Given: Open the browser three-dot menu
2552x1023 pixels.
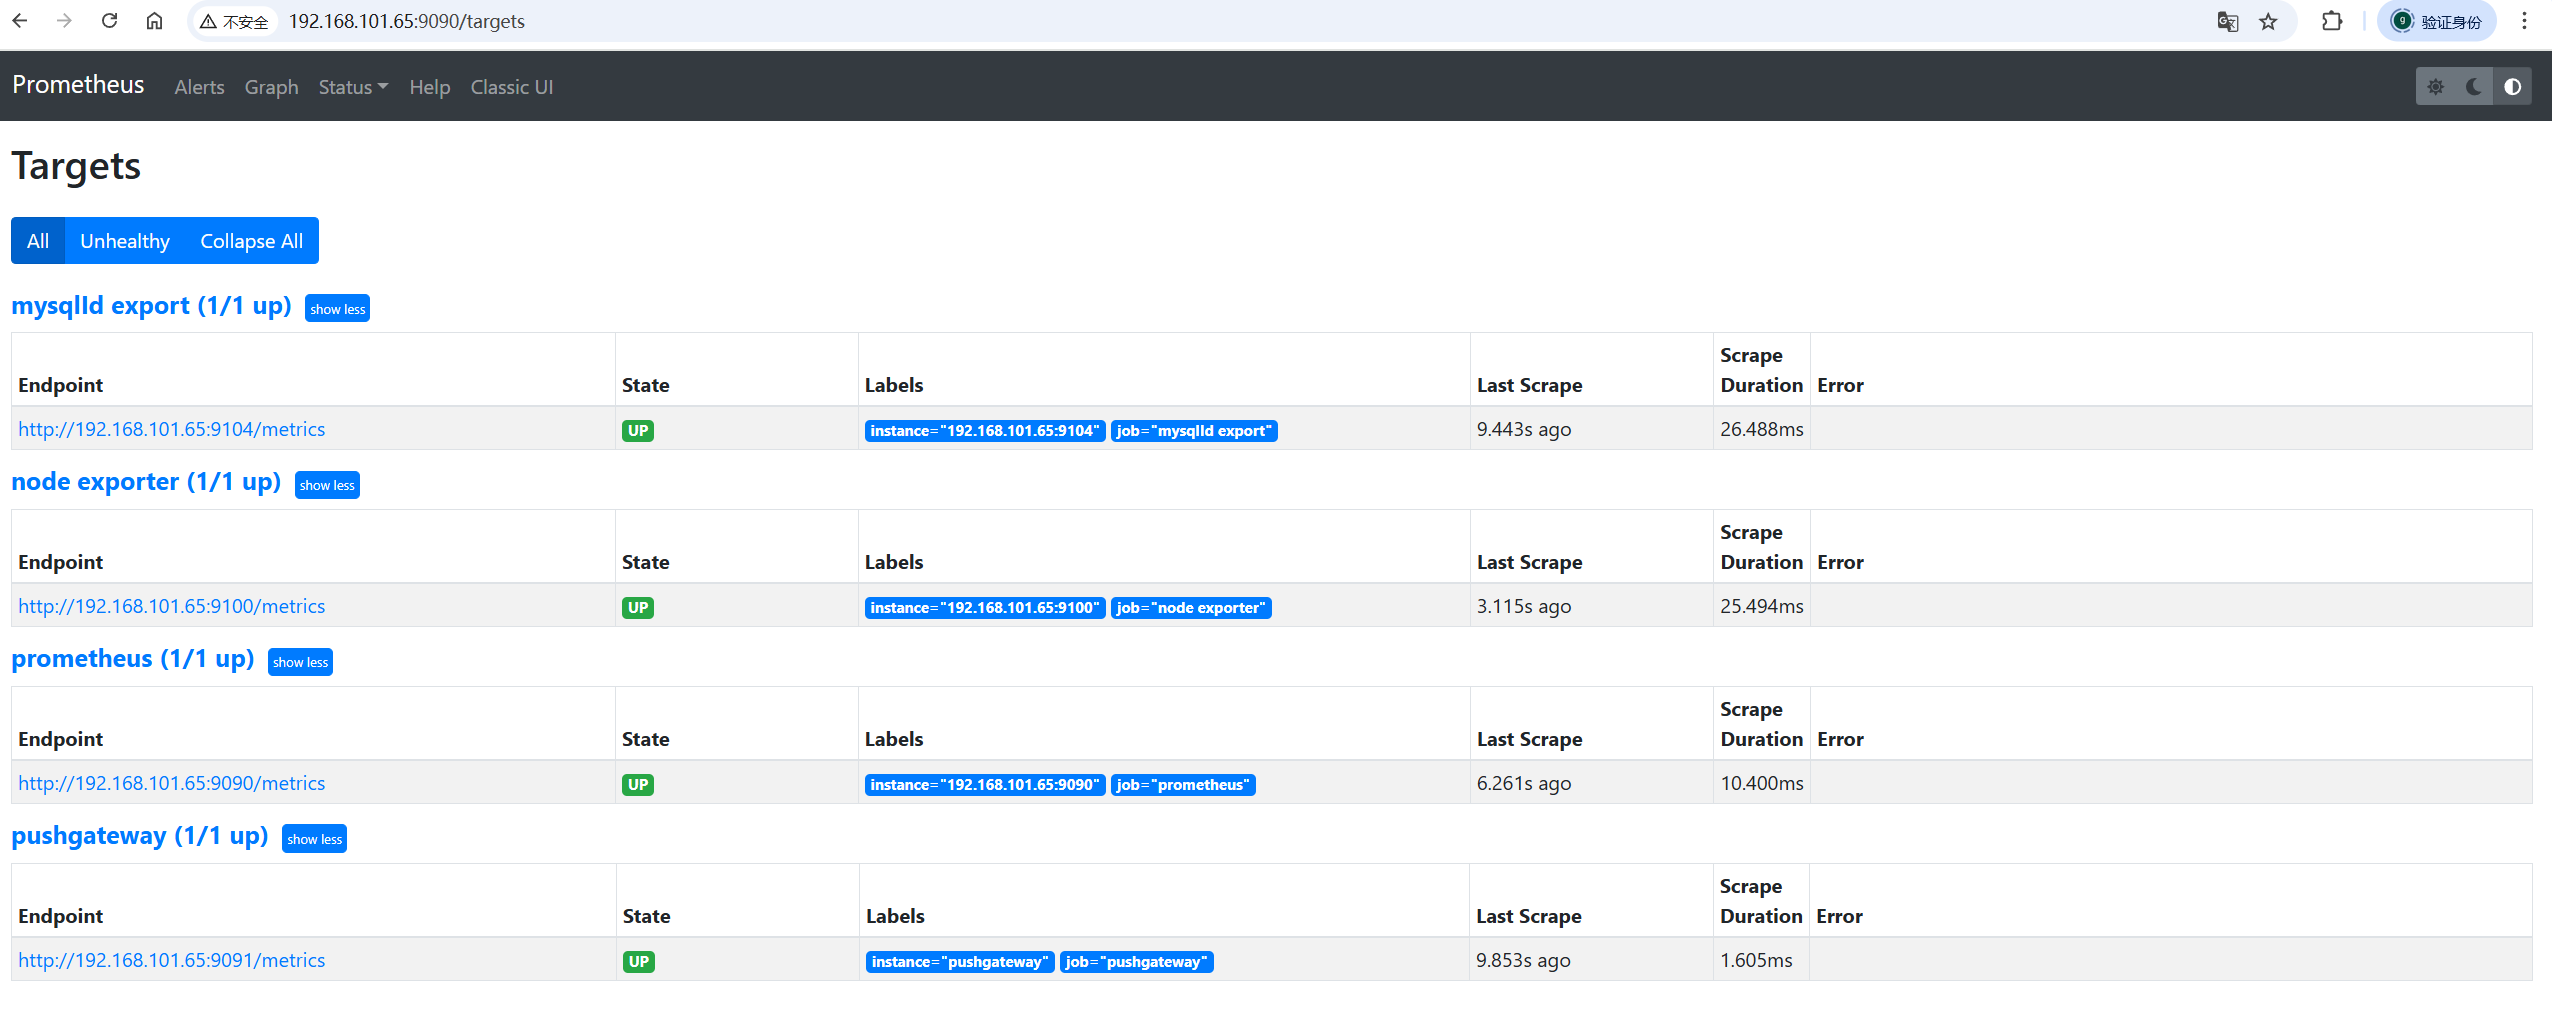Looking at the screenshot, I should click(x=2524, y=21).
